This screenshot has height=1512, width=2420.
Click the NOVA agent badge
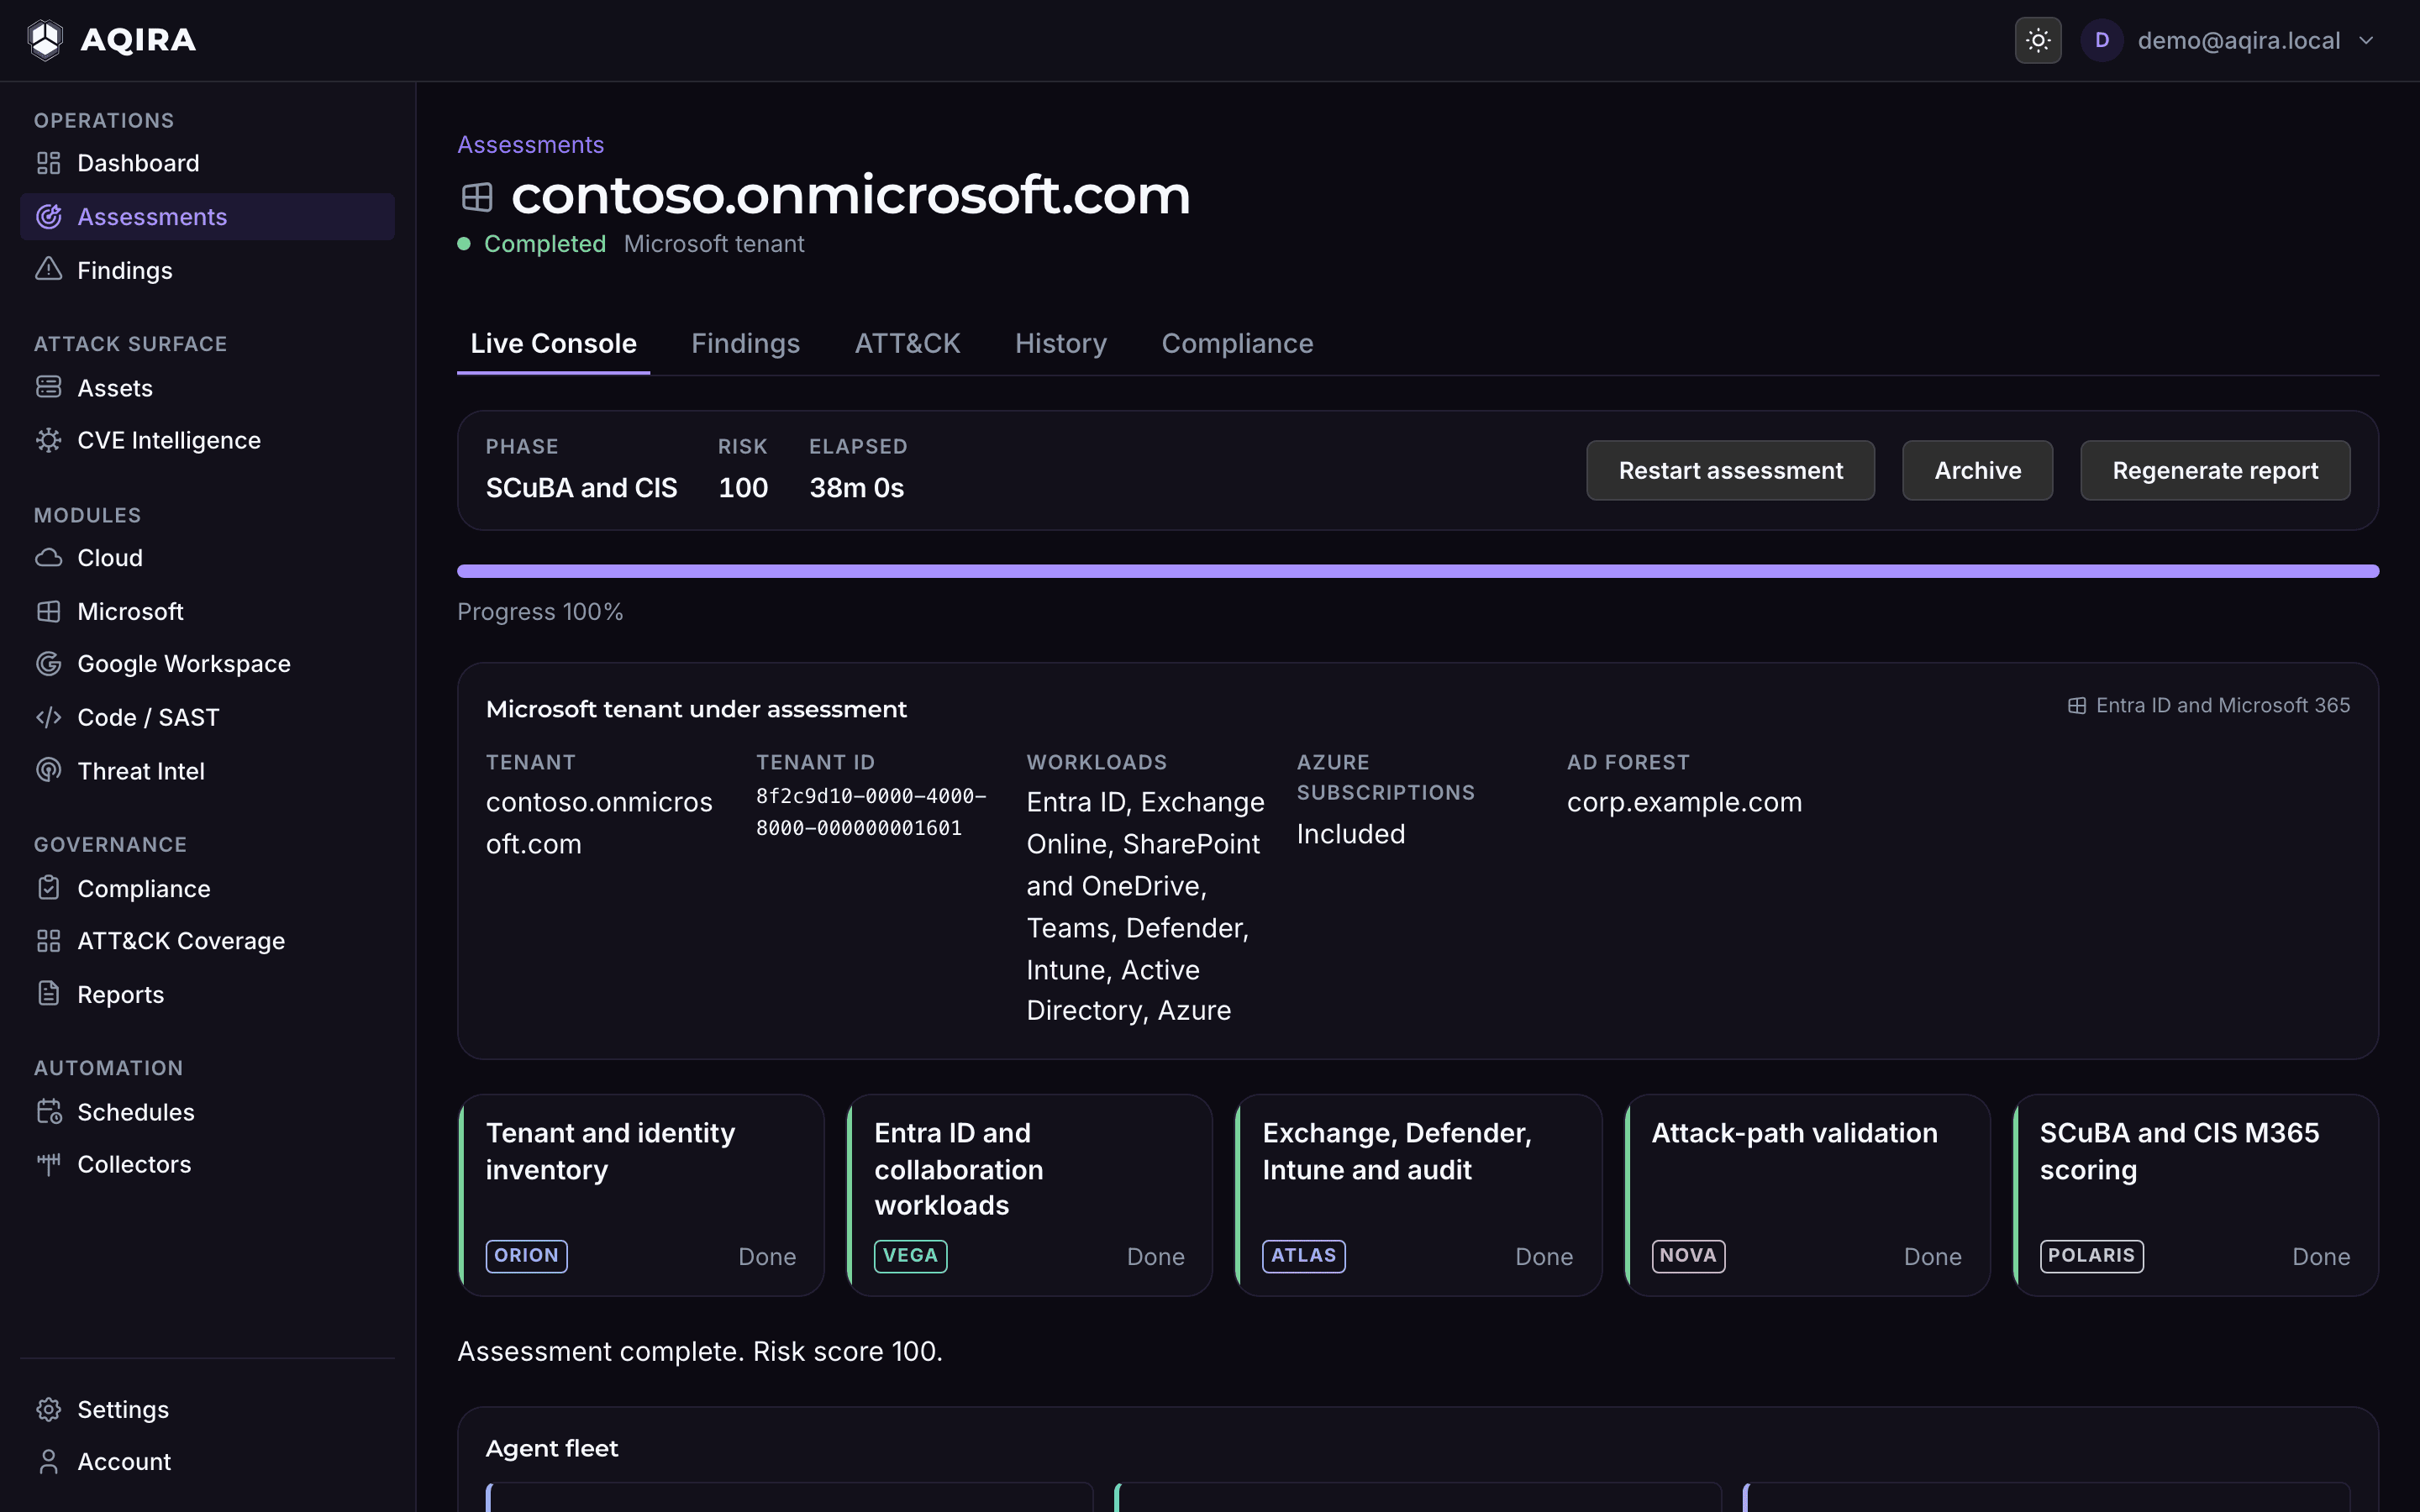(1688, 1256)
